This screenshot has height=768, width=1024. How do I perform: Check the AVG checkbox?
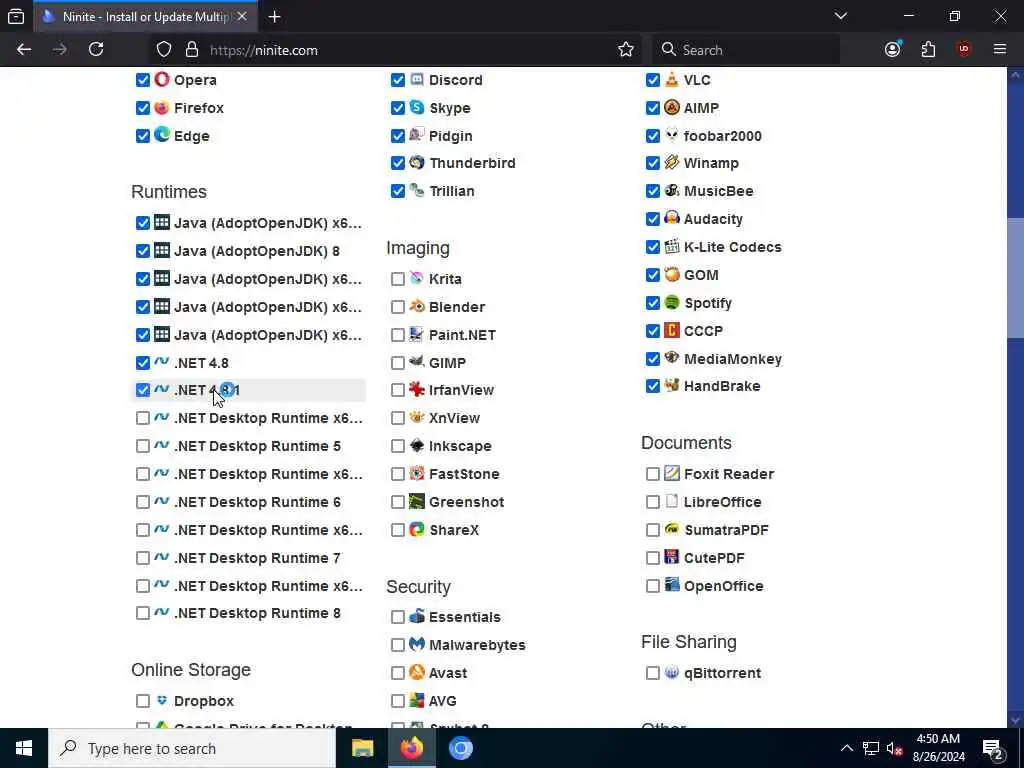click(398, 701)
